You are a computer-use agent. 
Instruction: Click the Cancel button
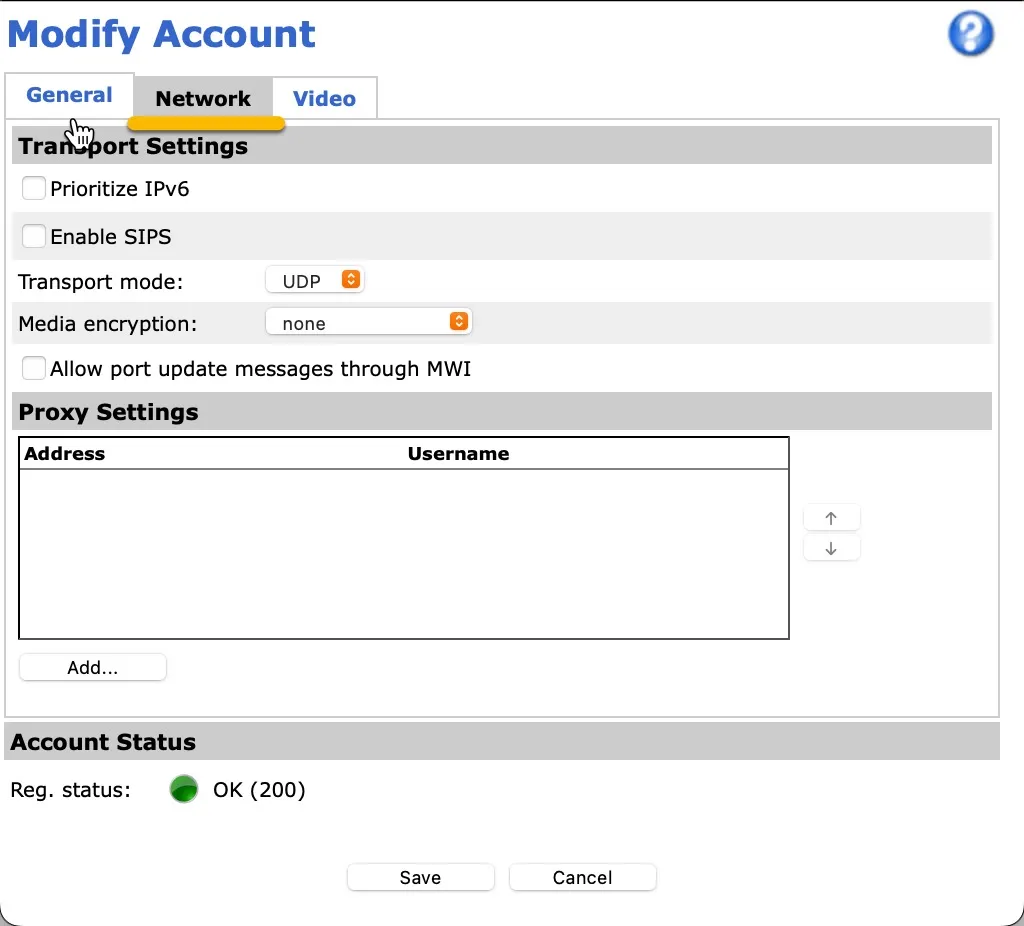pyautogui.click(x=583, y=877)
